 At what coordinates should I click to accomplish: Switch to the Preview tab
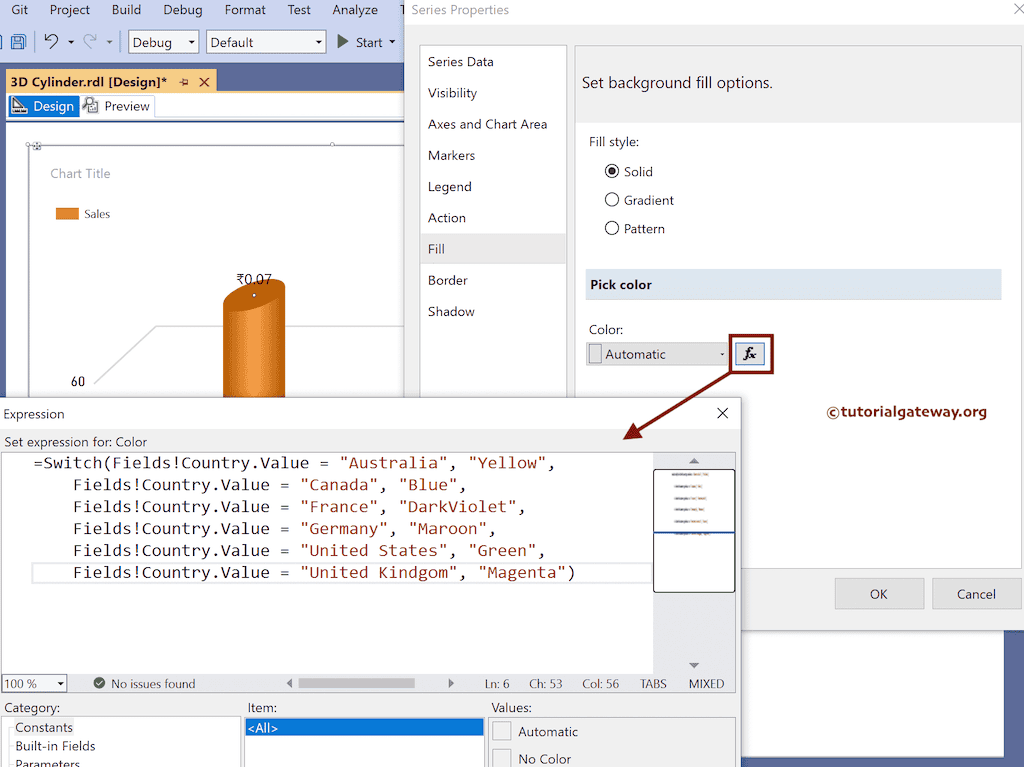pos(118,106)
